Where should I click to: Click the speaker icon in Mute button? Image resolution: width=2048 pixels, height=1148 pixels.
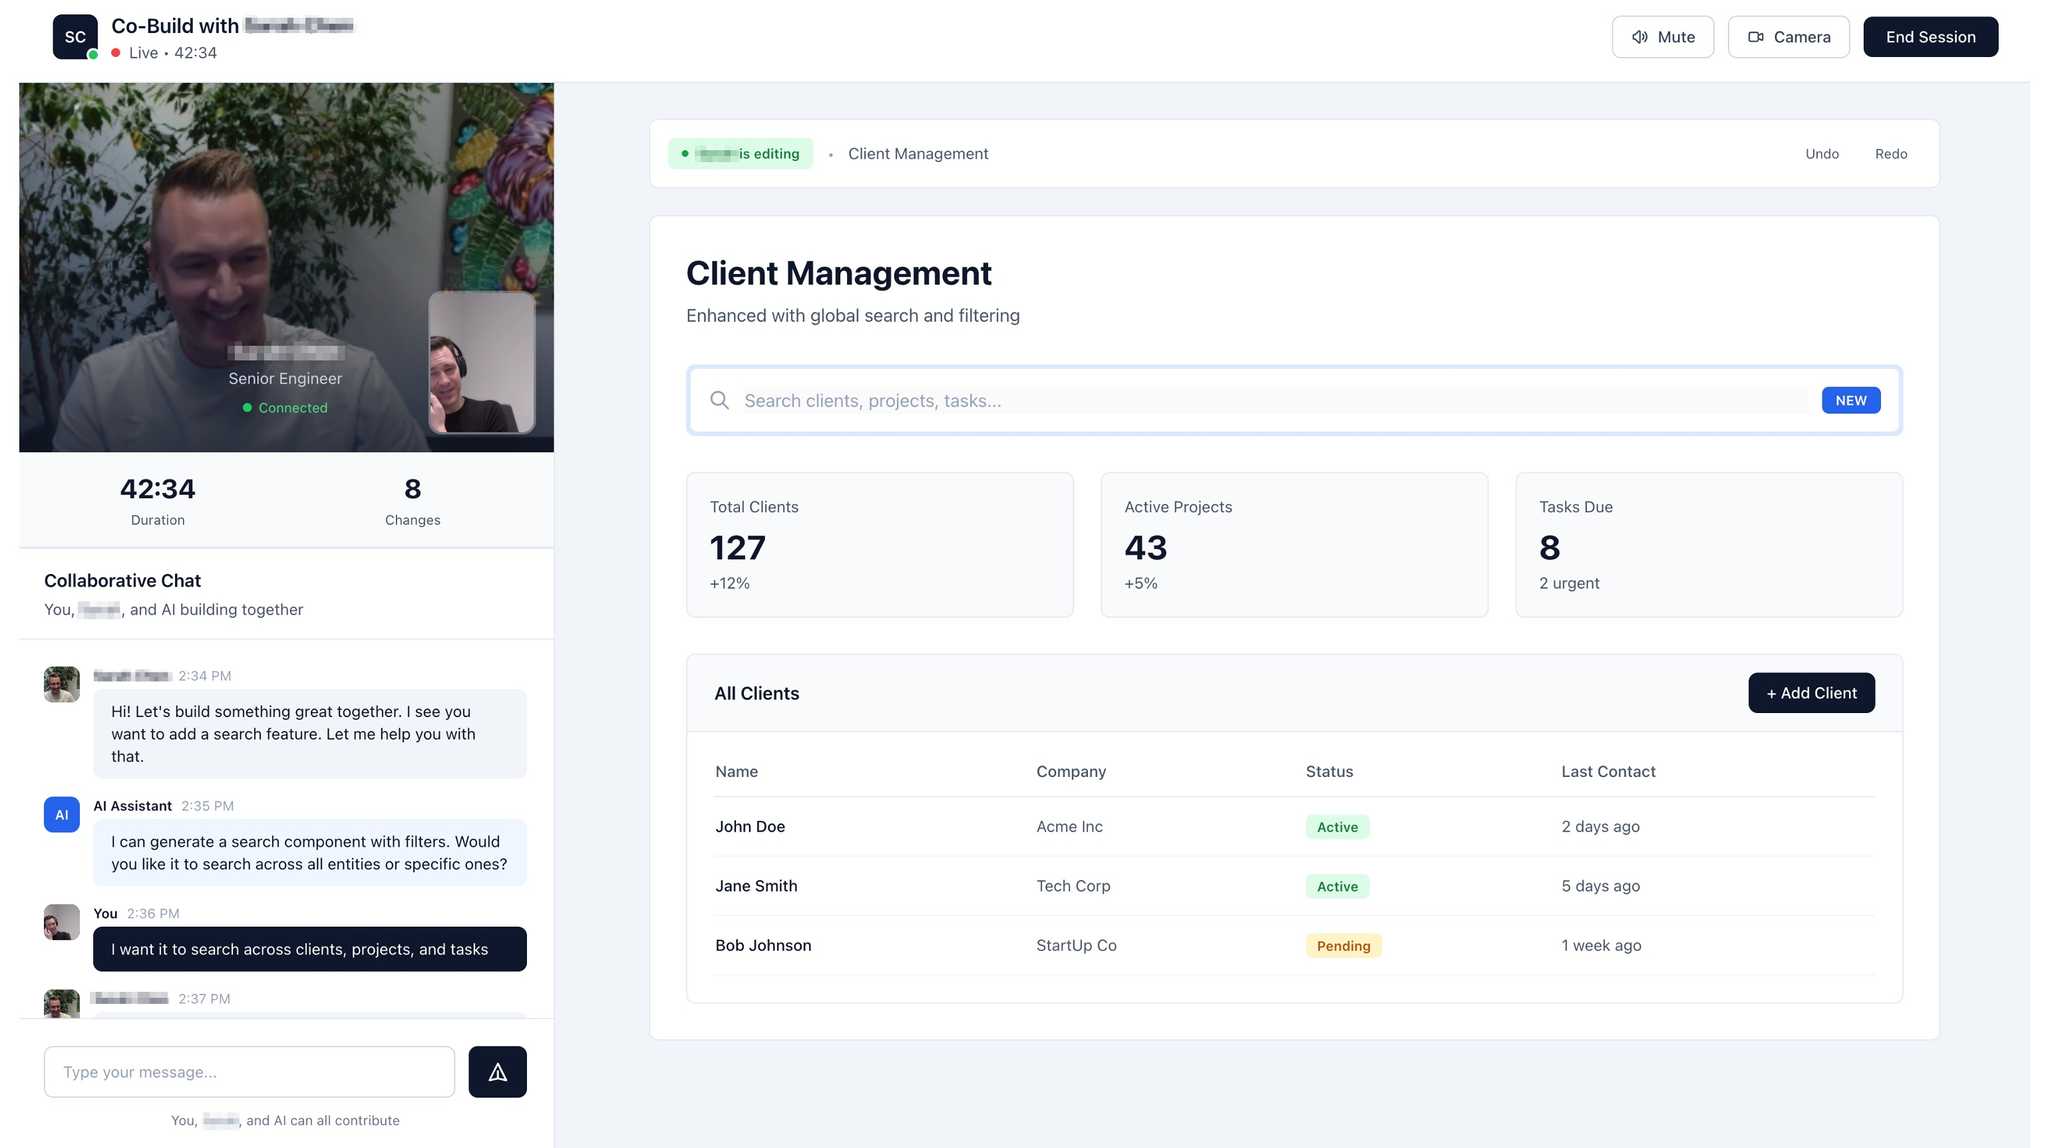point(1639,37)
